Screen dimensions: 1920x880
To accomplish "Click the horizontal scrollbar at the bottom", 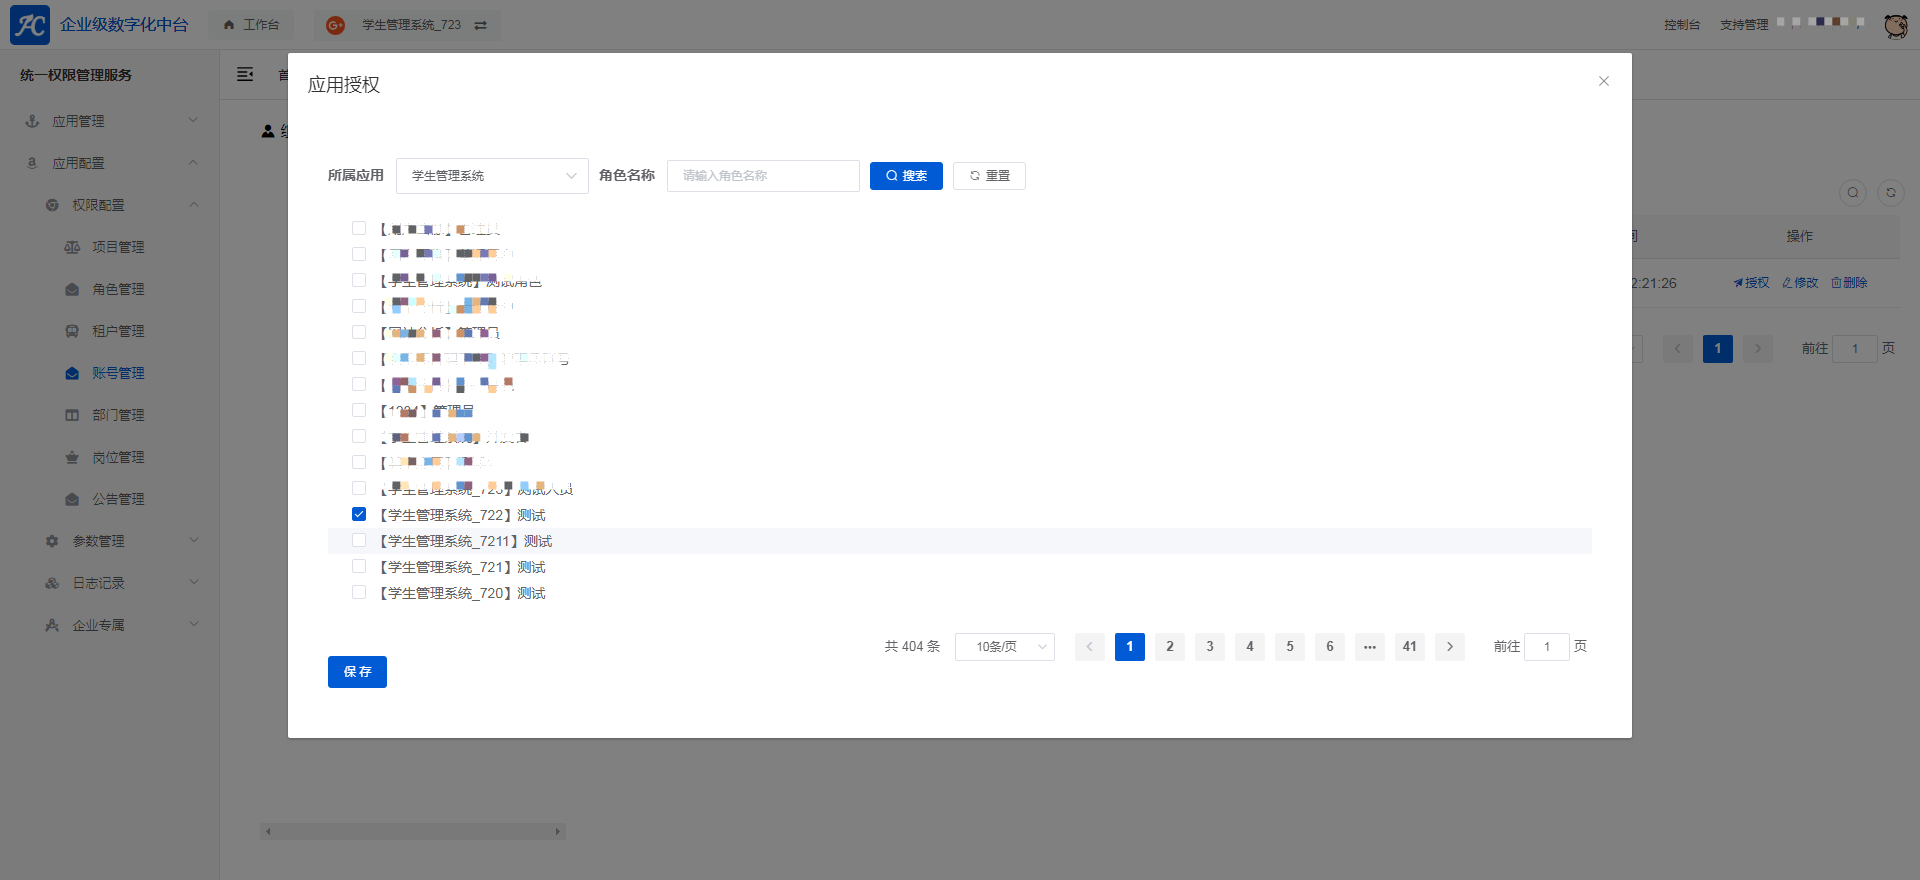I will pyautogui.click(x=413, y=831).
